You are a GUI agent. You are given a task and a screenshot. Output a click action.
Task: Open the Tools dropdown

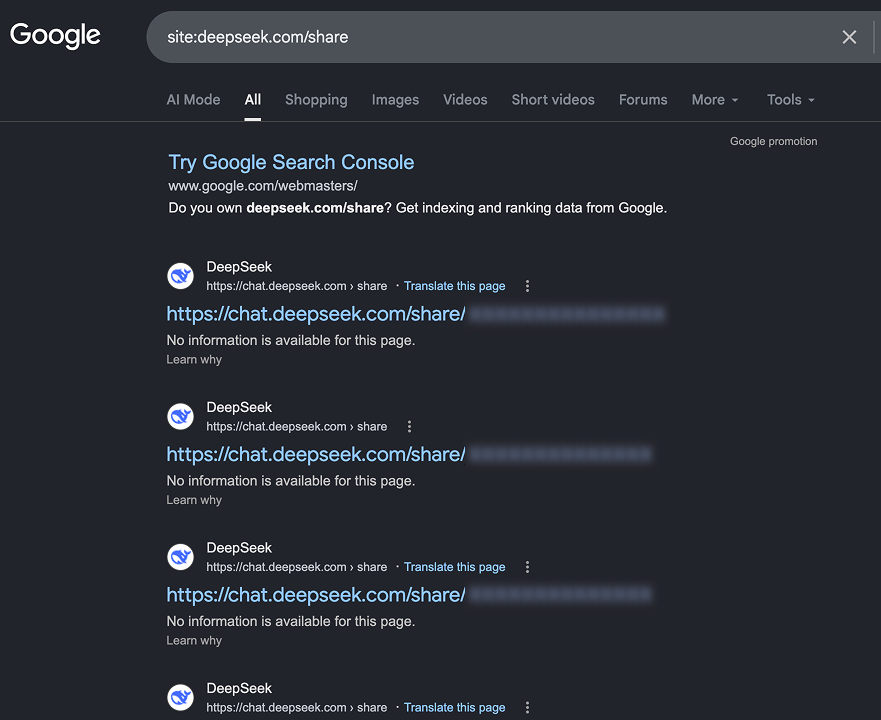(791, 100)
